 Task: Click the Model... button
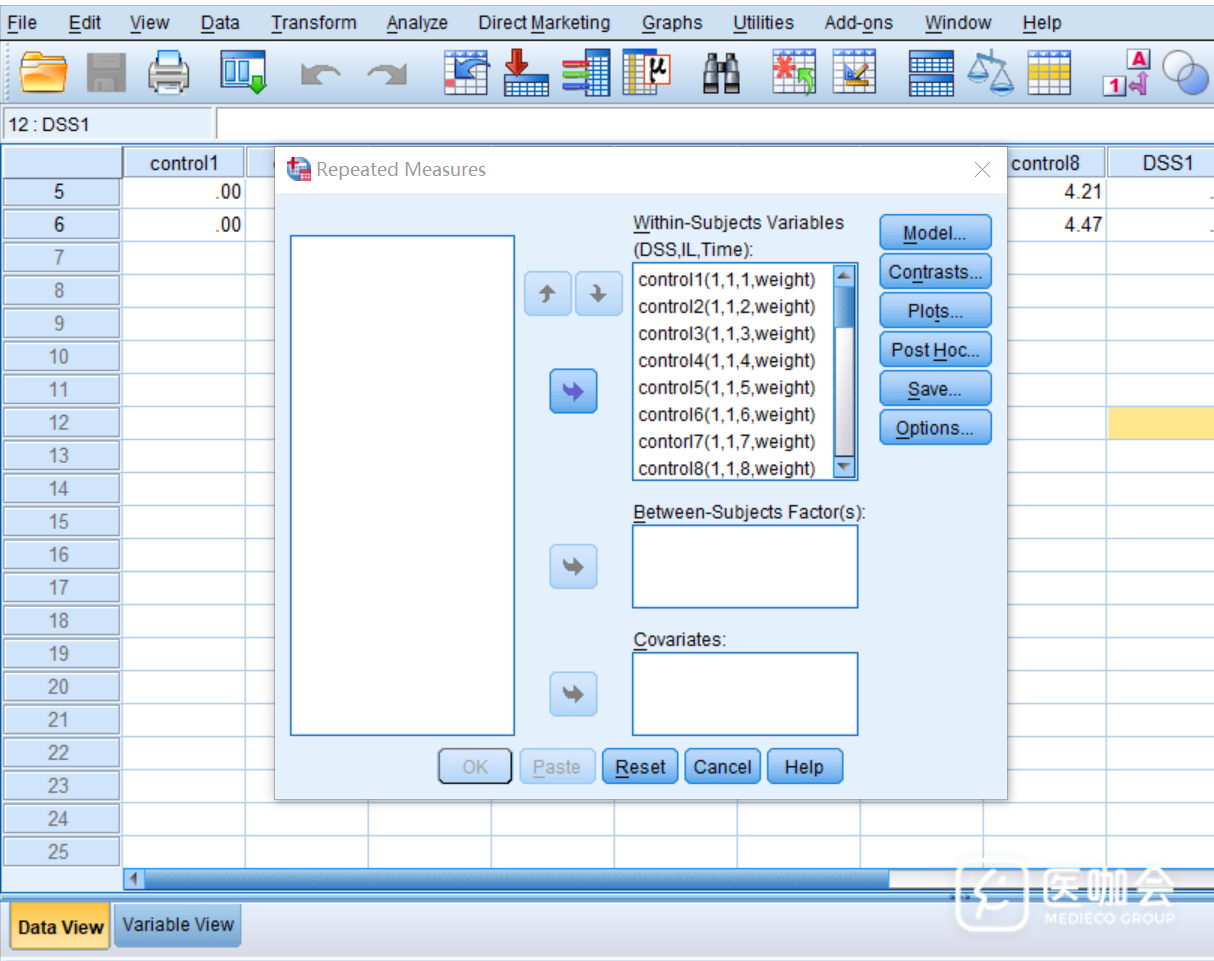(935, 233)
